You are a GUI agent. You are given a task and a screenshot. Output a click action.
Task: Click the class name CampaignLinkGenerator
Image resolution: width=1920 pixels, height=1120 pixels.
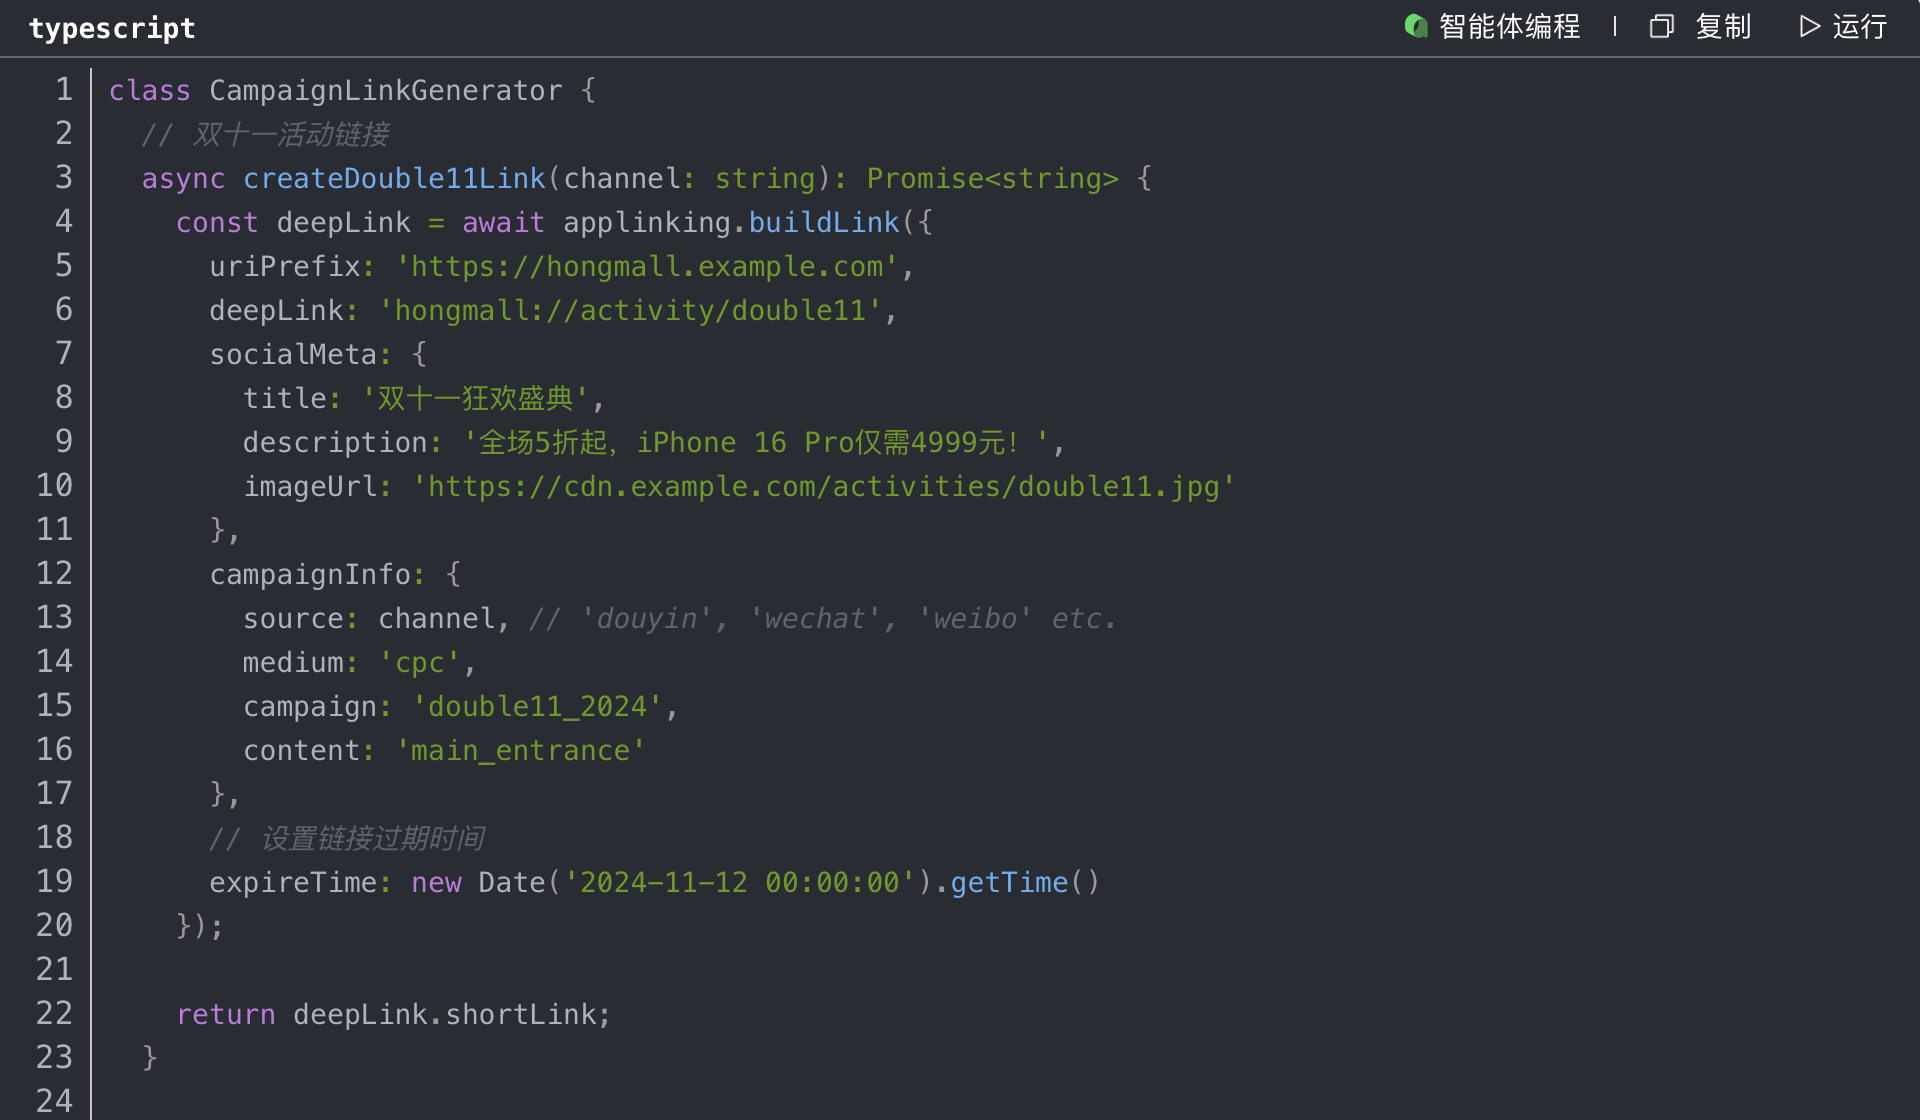coord(385,90)
